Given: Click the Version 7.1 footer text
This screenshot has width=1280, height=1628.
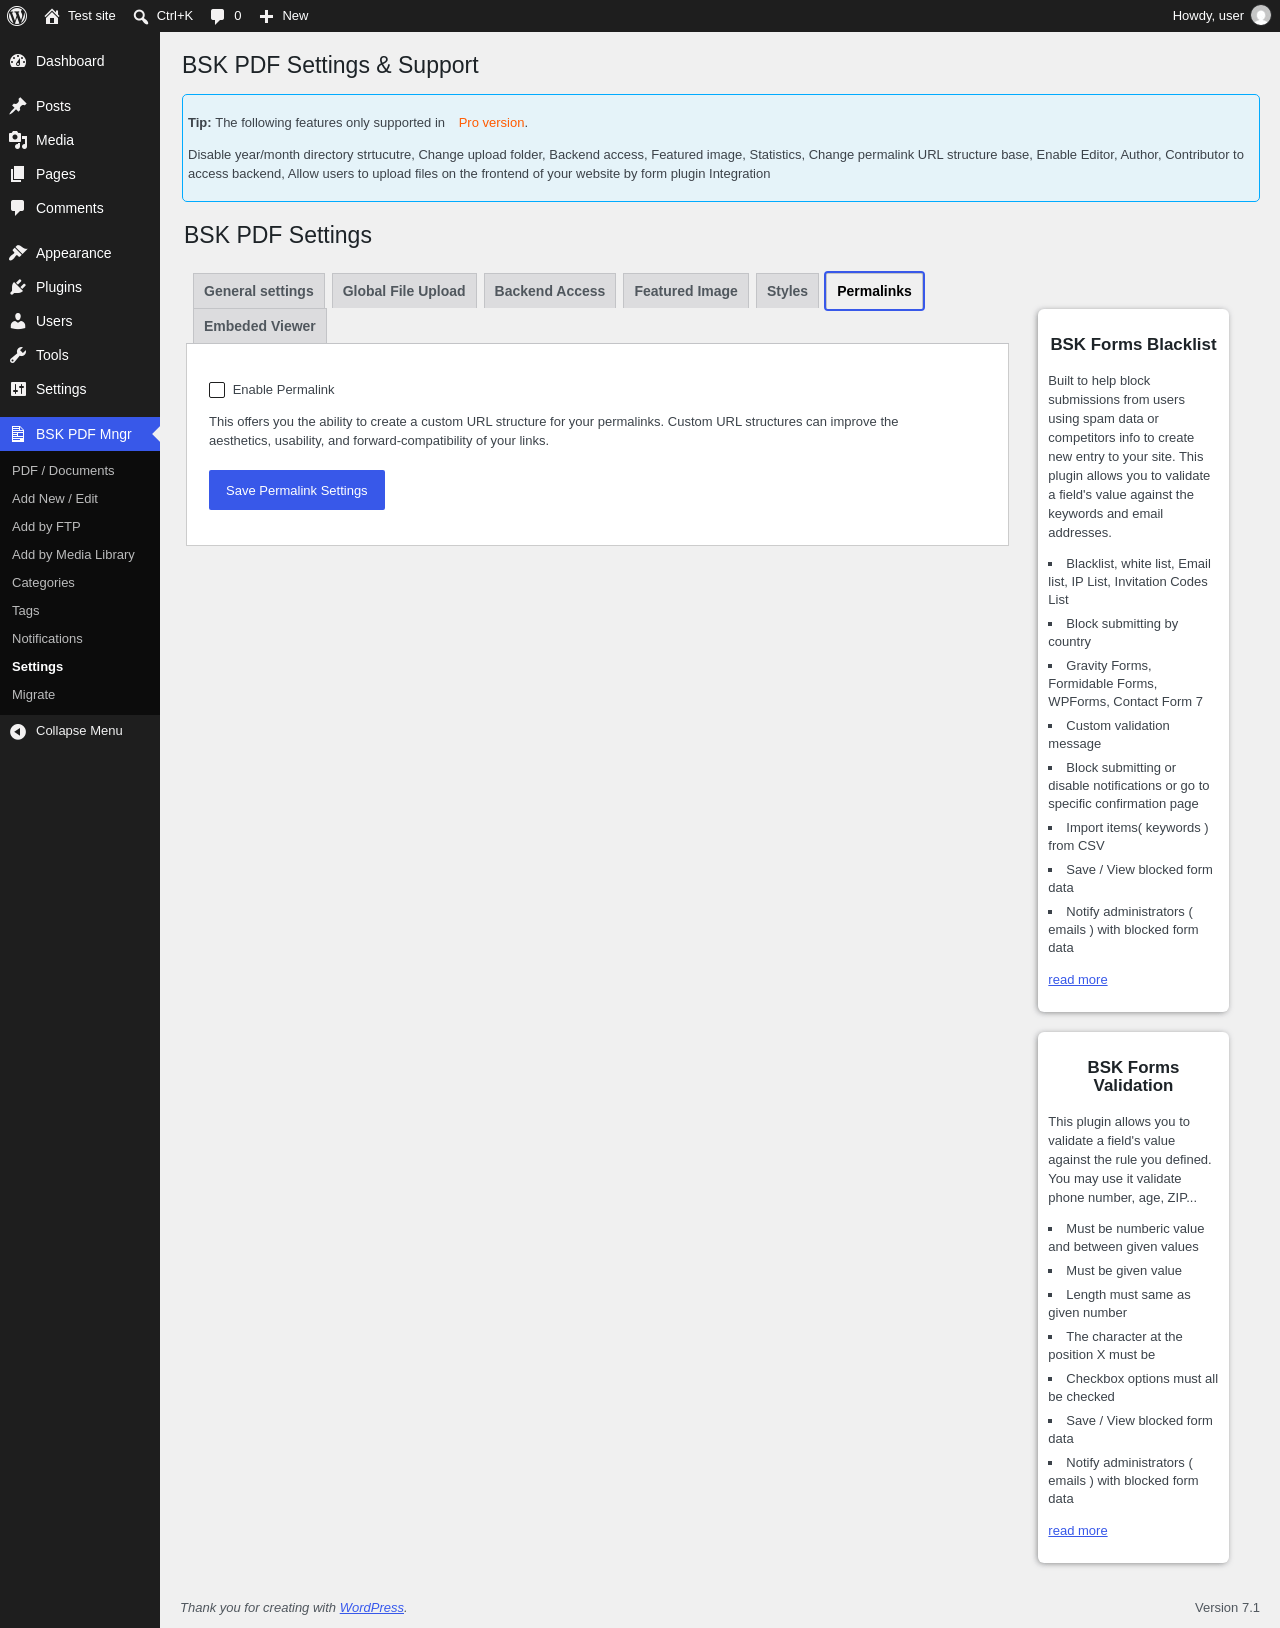Looking at the screenshot, I should pos(1227,1608).
